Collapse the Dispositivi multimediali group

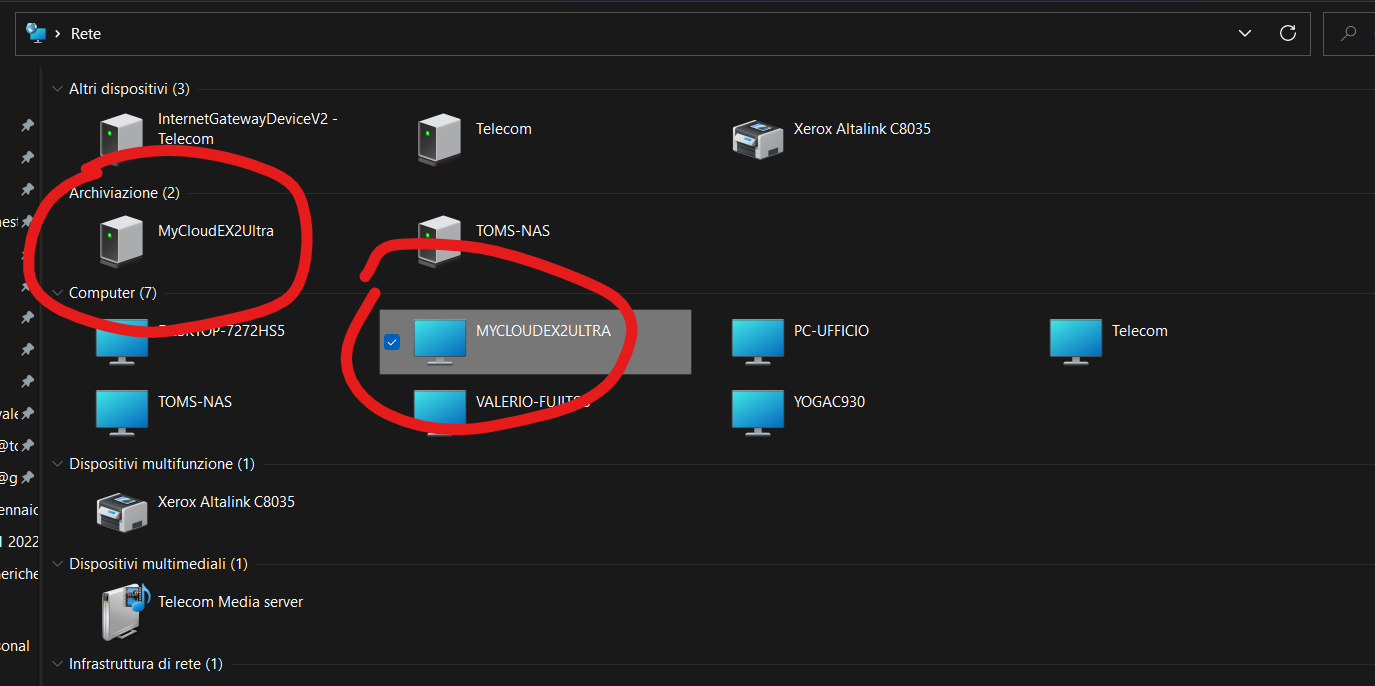tap(57, 564)
